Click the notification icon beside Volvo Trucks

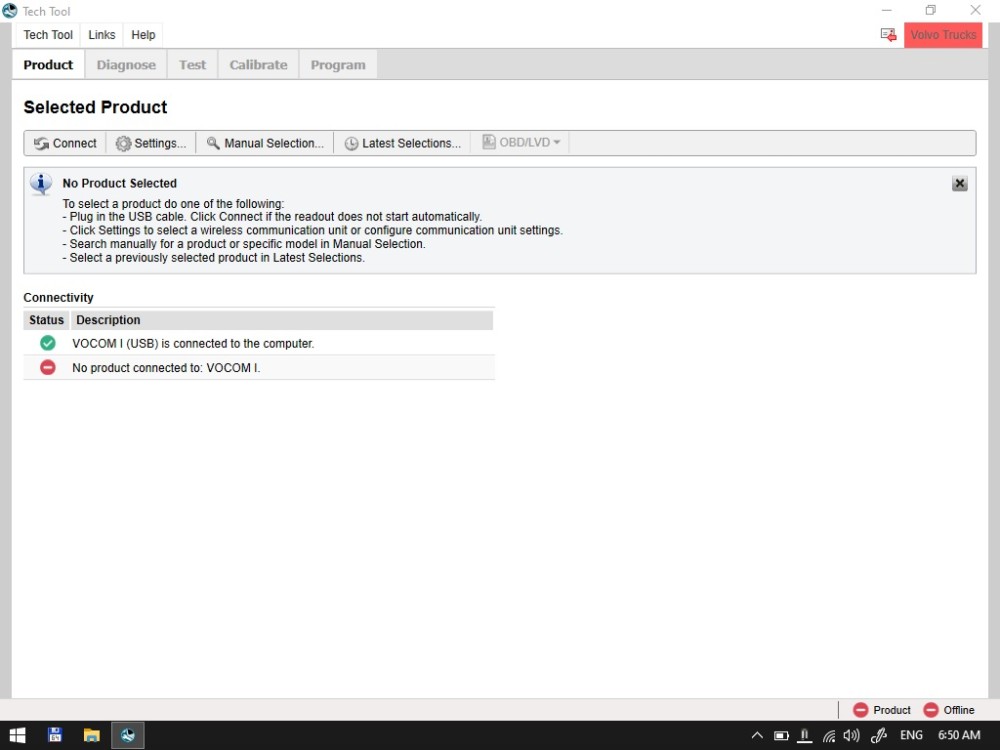pyautogui.click(x=888, y=35)
